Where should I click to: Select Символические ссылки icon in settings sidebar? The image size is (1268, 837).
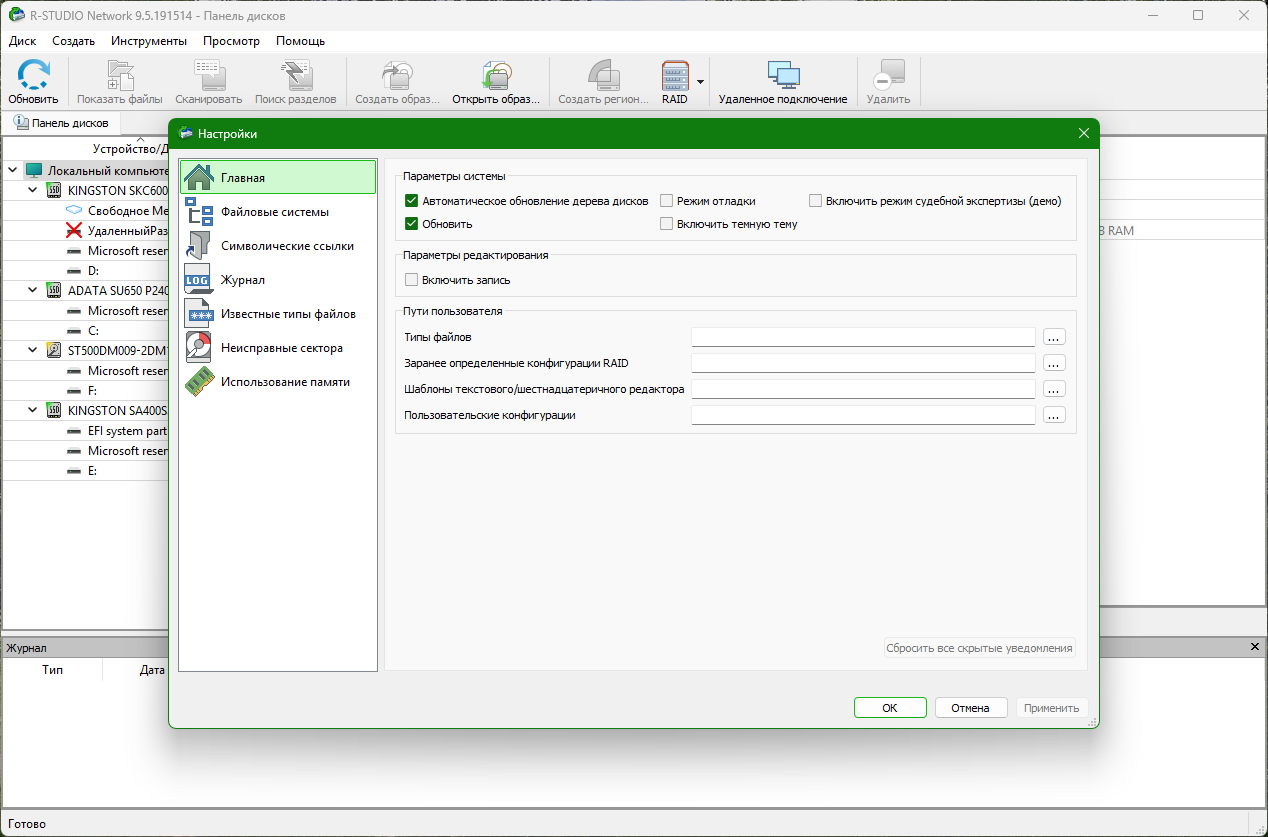pos(199,245)
